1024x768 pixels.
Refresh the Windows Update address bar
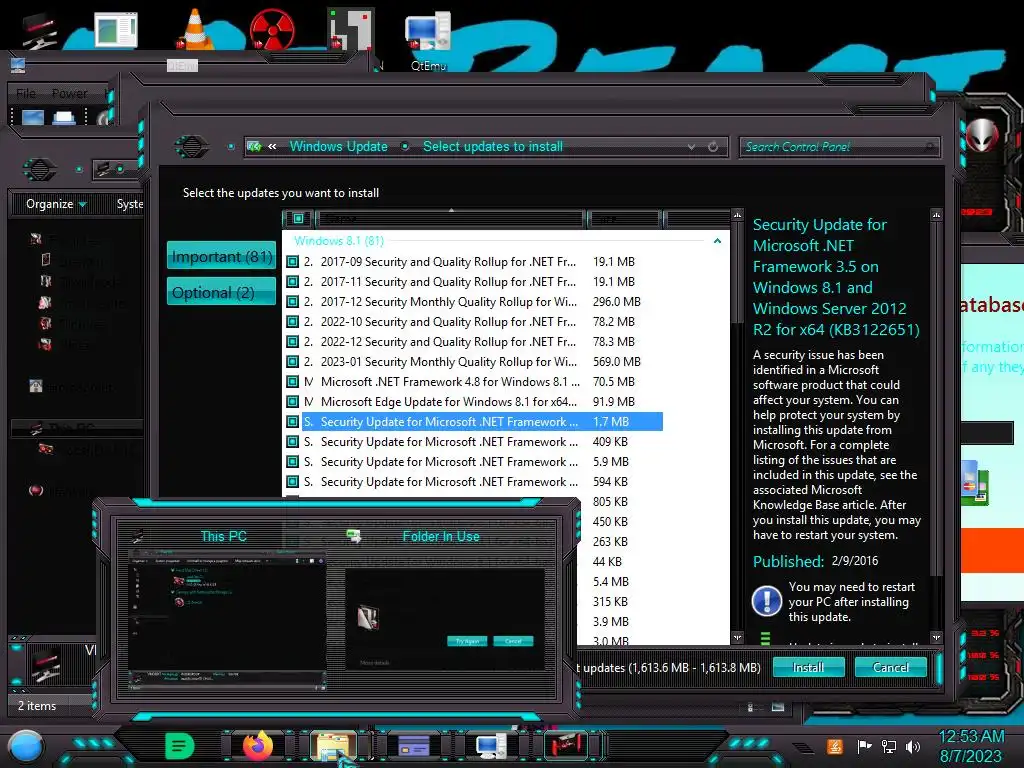pos(713,147)
